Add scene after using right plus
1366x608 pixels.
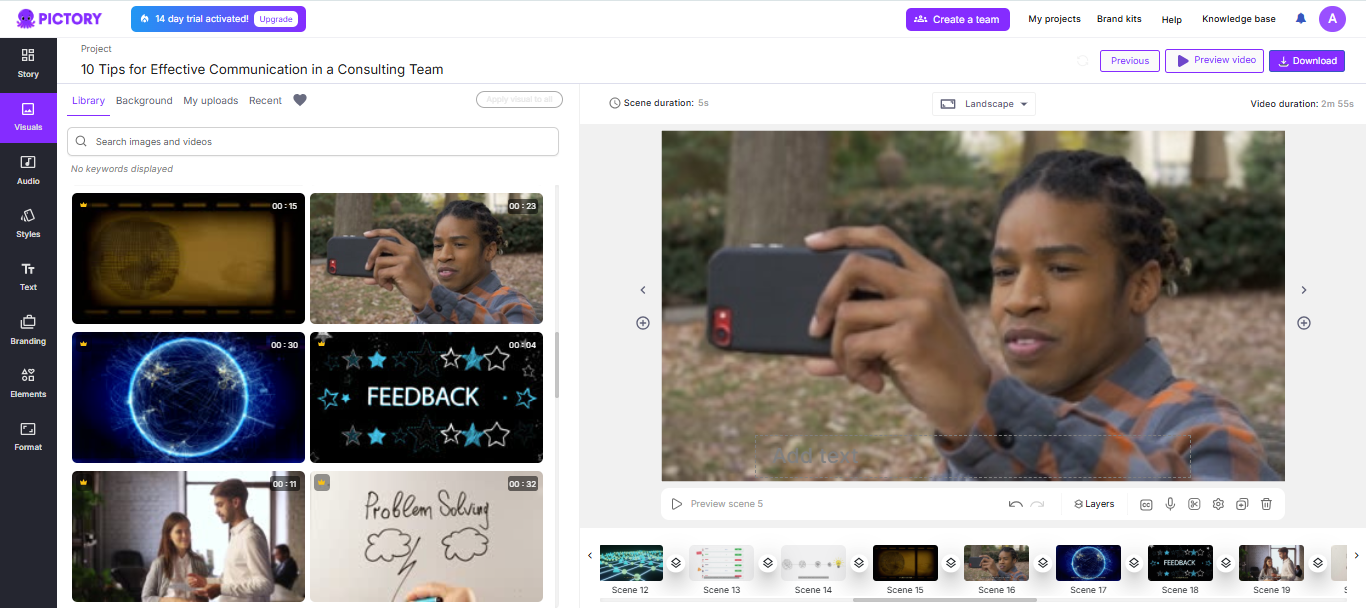pyautogui.click(x=1304, y=323)
